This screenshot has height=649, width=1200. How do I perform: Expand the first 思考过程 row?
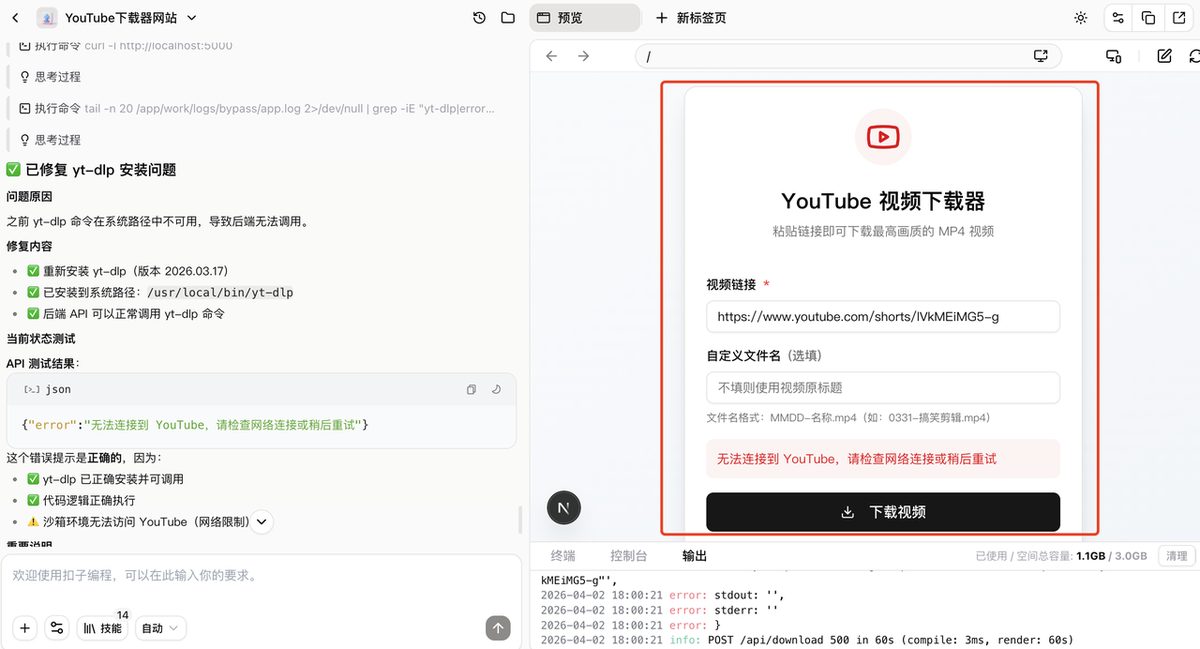(x=50, y=76)
